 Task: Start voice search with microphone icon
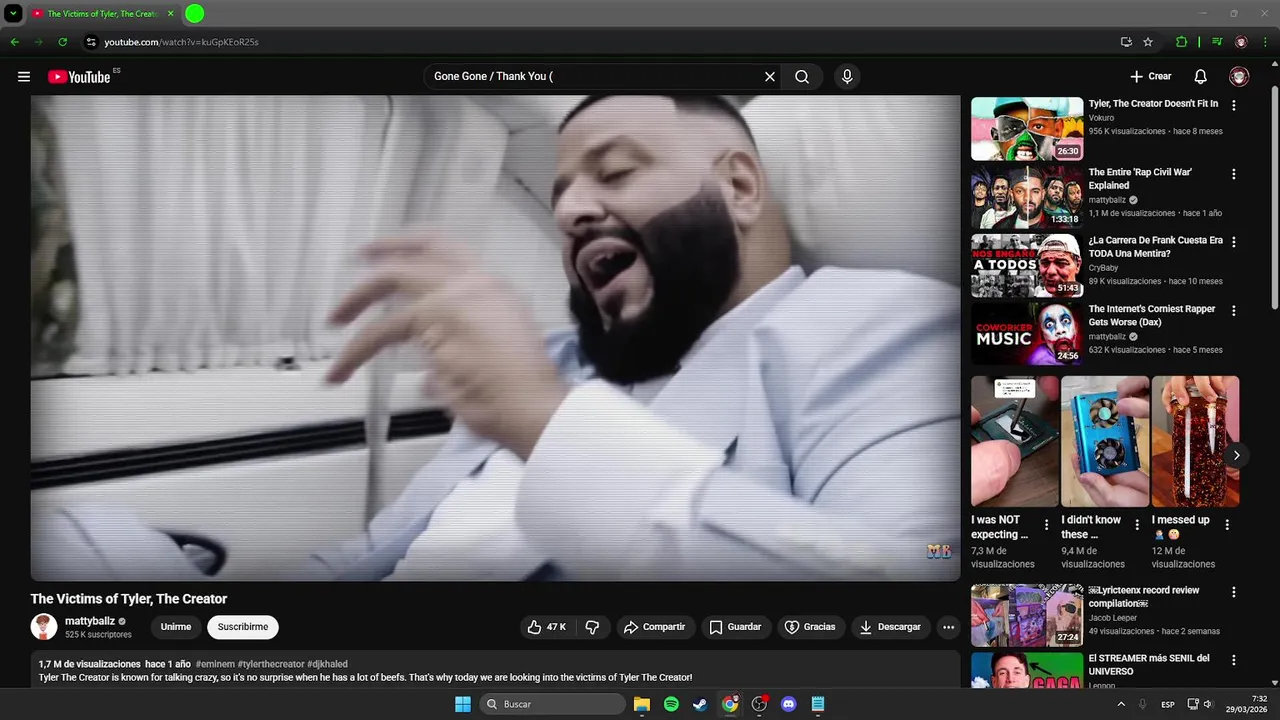click(x=847, y=77)
